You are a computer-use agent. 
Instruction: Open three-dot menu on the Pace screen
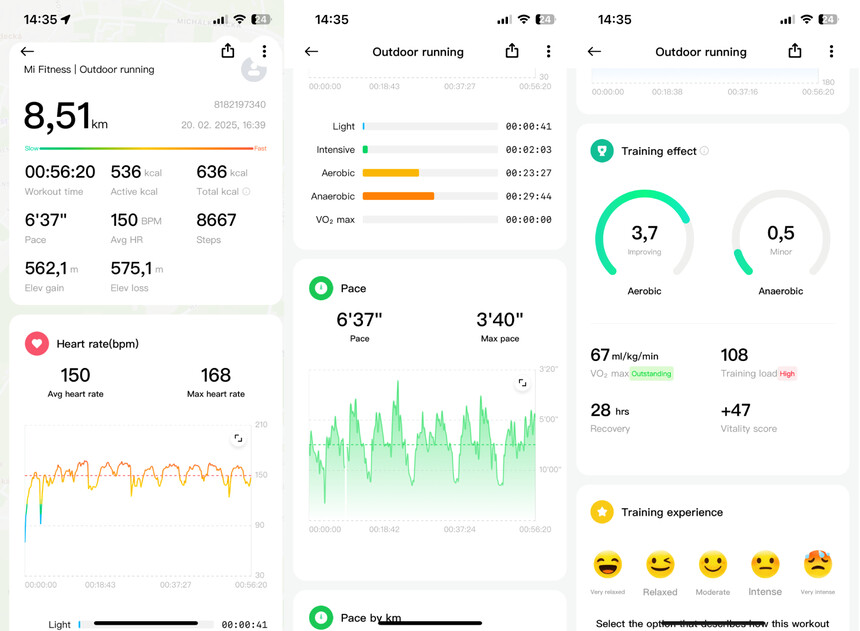pos(548,51)
